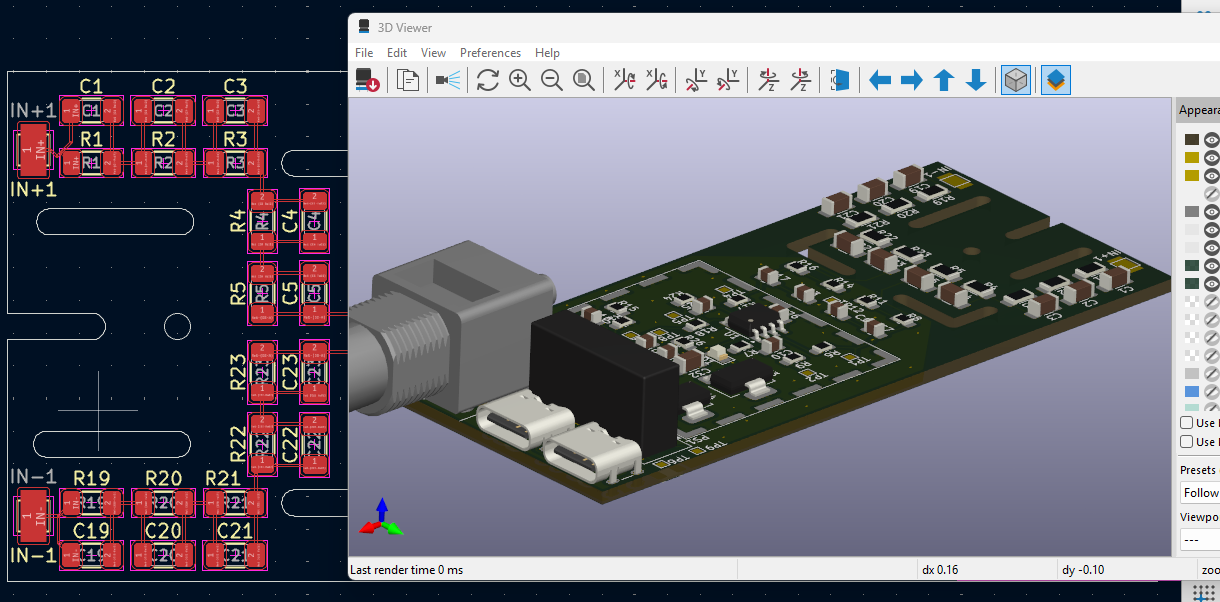Click the blue color swatch in Appearance panel
The width and height of the screenshot is (1220, 602).
[1191, 392]
